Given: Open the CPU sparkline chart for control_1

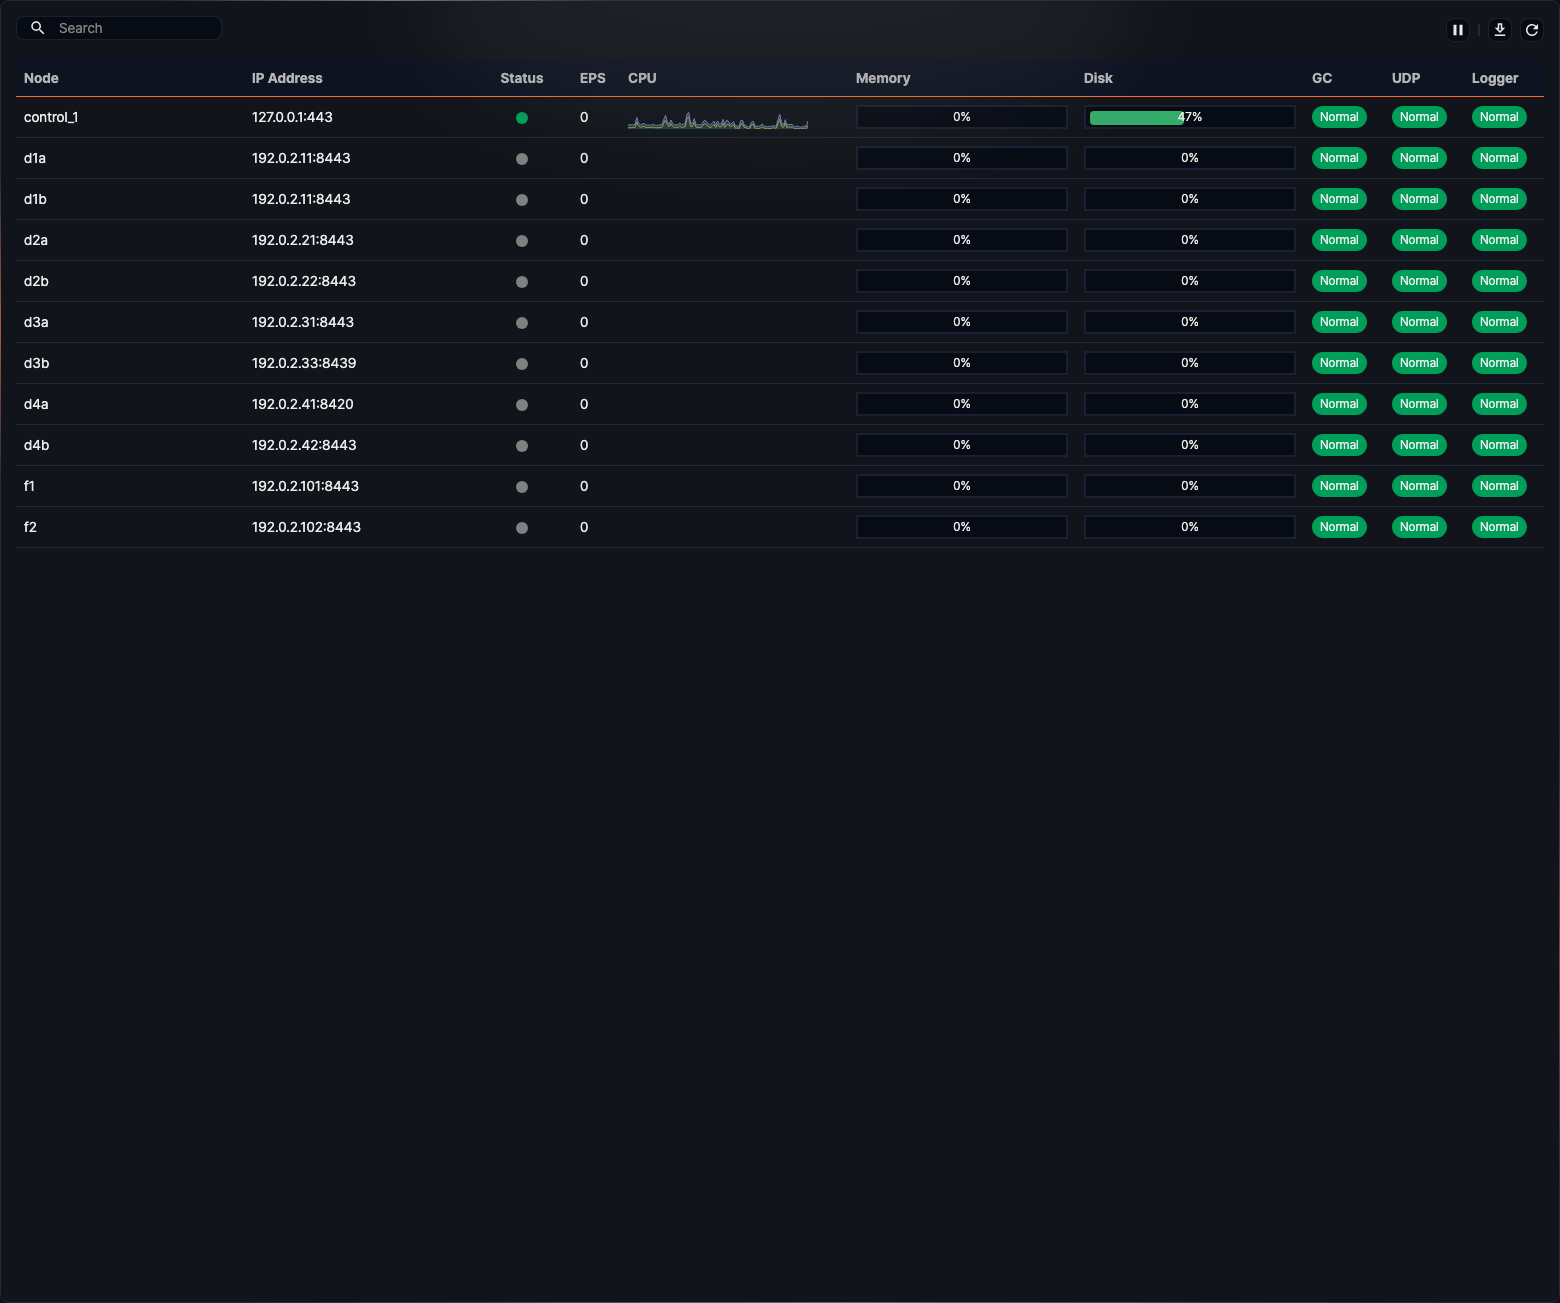Looking at the screenshot, I should [x=717, y=120].
